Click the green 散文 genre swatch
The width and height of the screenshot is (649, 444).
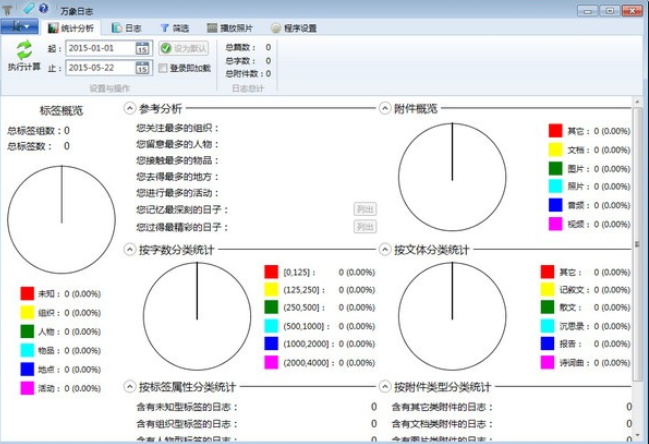(x=547, y=307)
